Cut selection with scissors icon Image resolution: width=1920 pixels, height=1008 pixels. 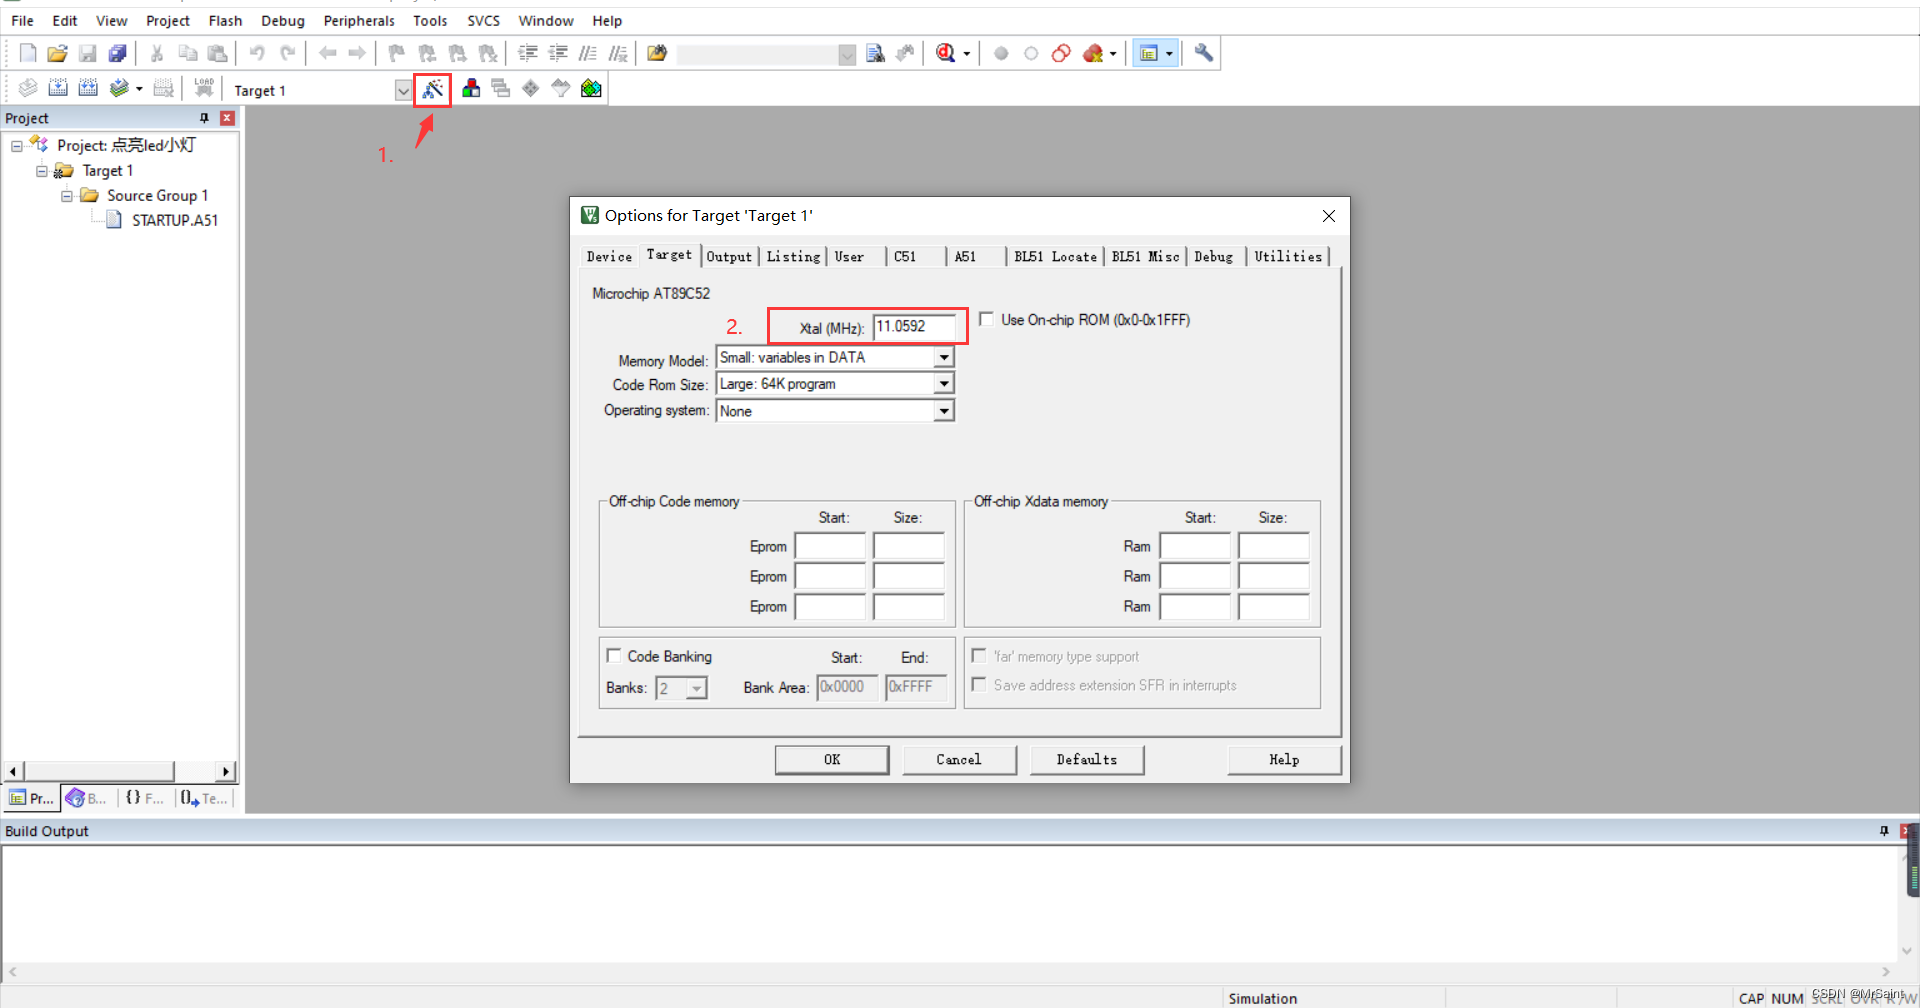(157, 53)
